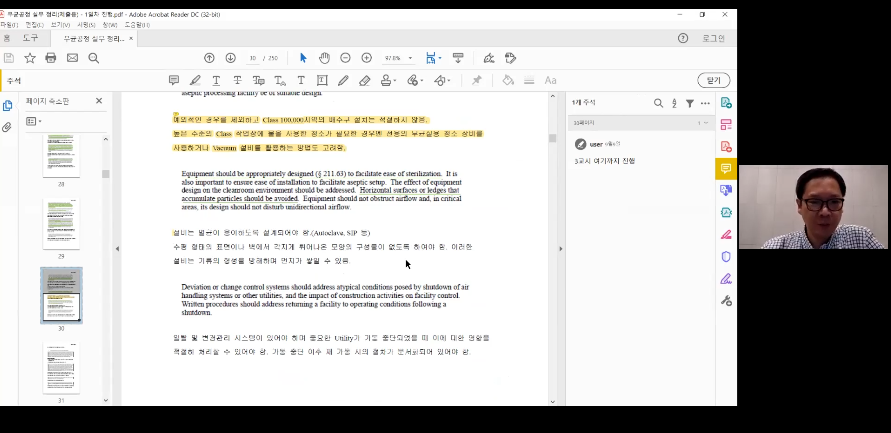Zoom in with the plus circle icon

367,58
